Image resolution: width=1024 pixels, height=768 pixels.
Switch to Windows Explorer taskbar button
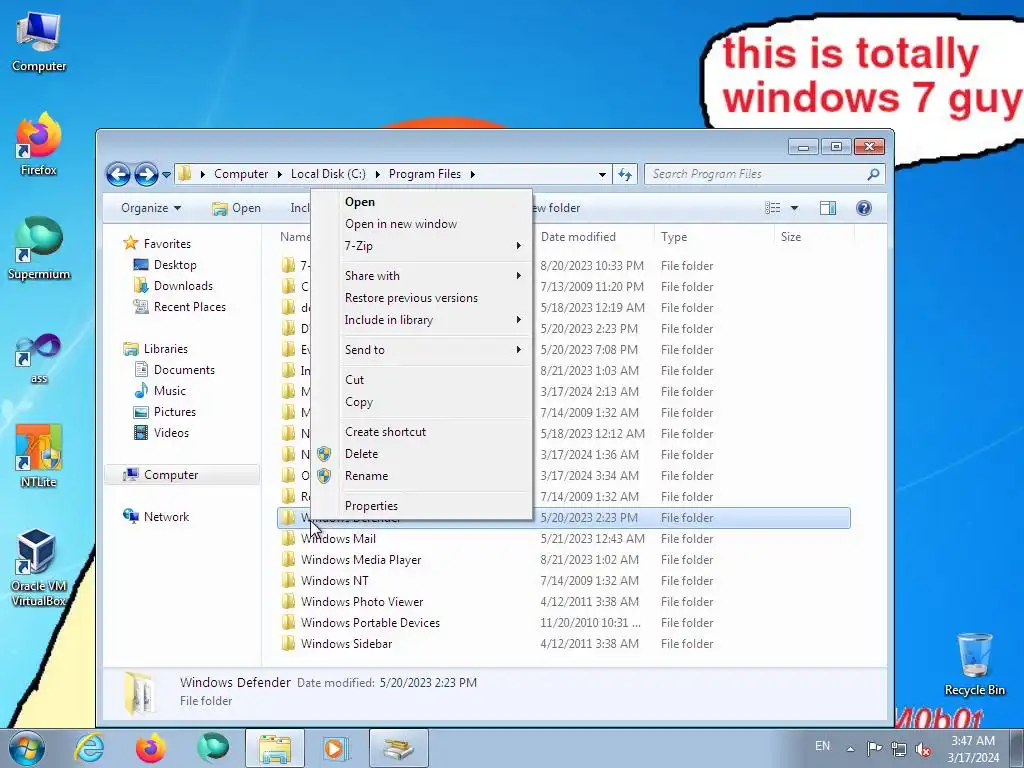(x=275, y=748)
